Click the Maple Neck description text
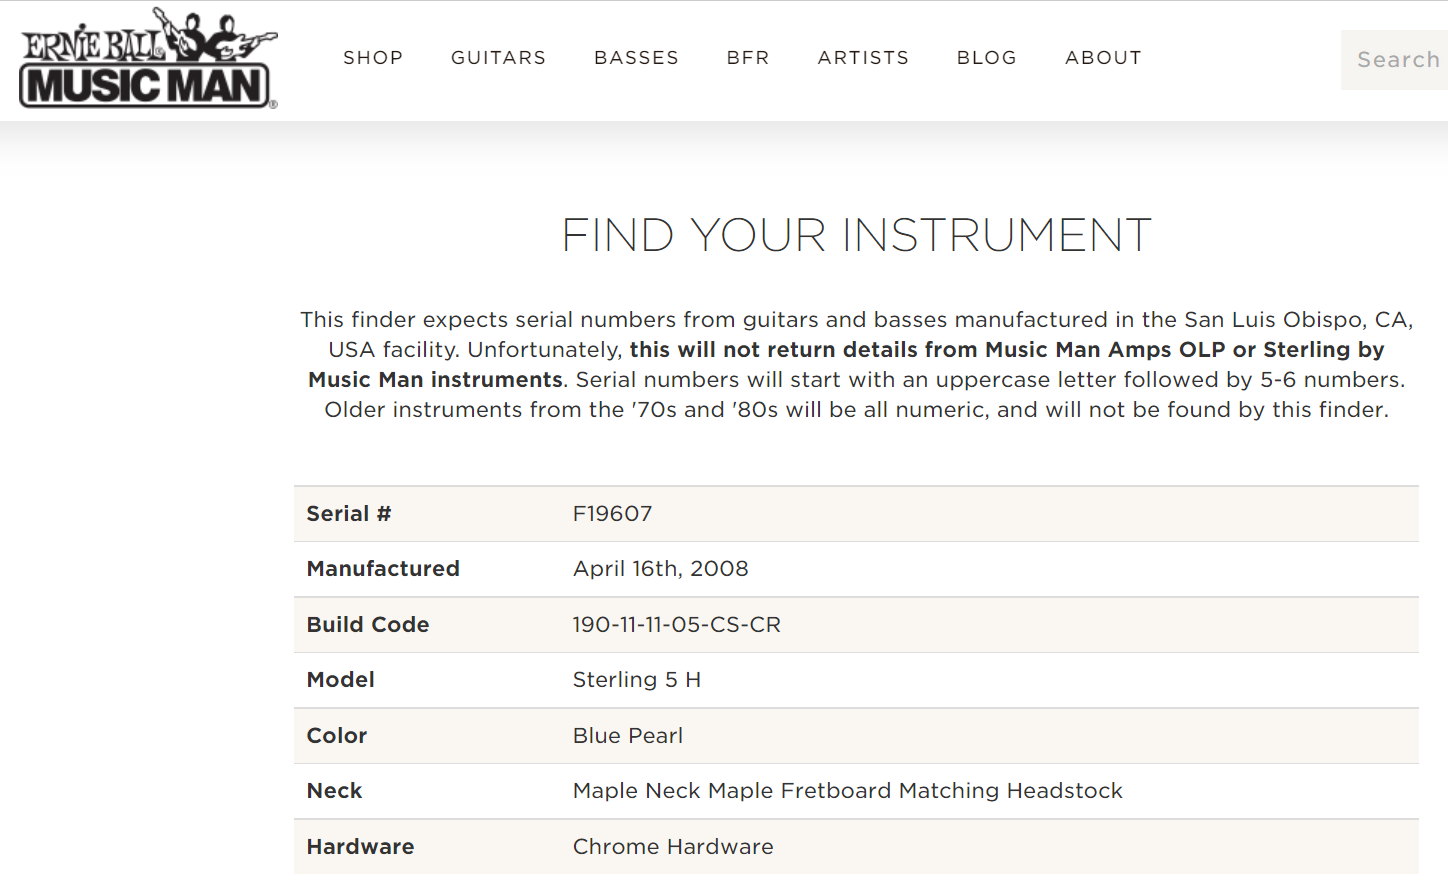Viewport: 1448px width, 889px height. coord(848,791)
